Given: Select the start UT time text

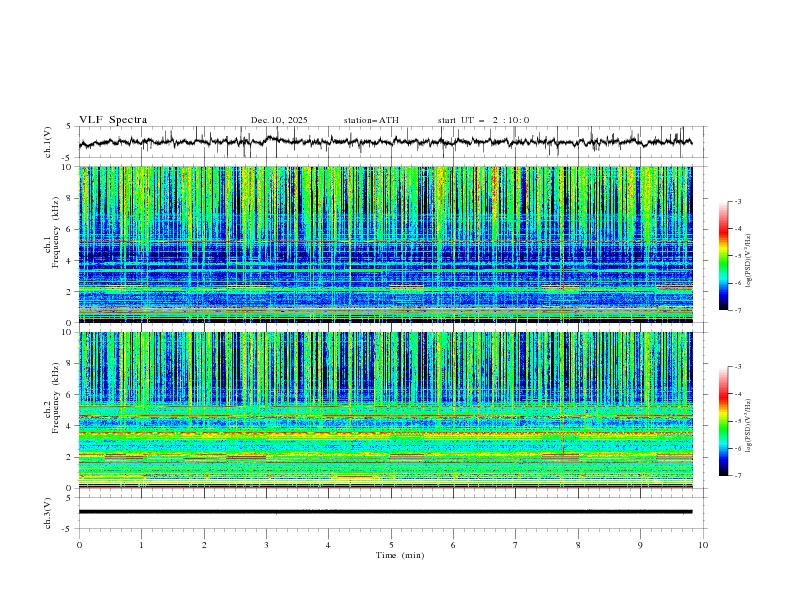Looking at the screenshot, I should point(483,120).
